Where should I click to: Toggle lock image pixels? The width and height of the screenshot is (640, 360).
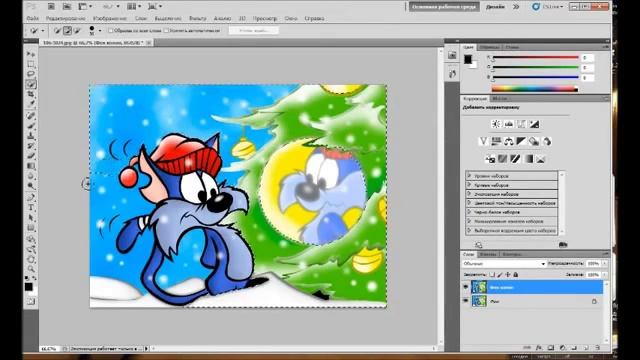500,275
